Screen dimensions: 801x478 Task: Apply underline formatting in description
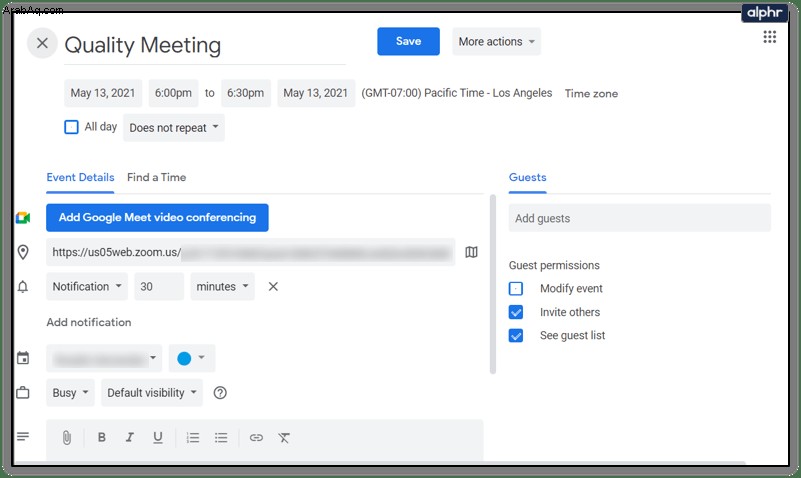(158, 438)
